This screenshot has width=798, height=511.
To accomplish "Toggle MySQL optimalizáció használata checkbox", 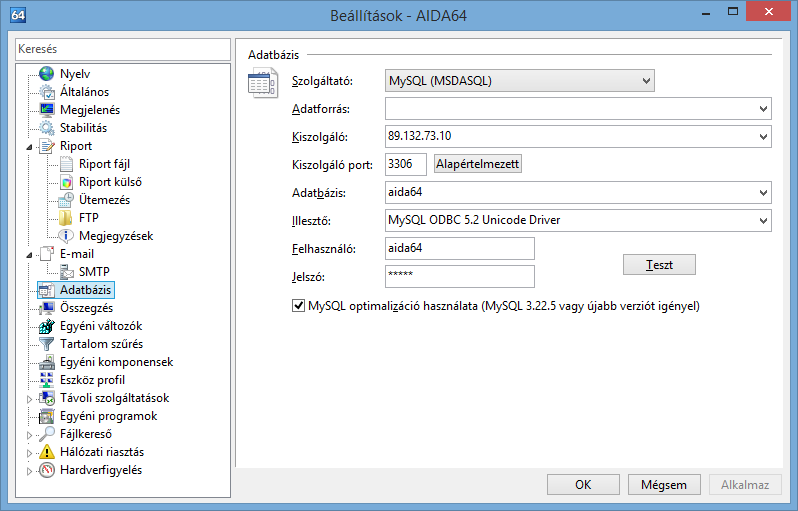I will [298, 306].
